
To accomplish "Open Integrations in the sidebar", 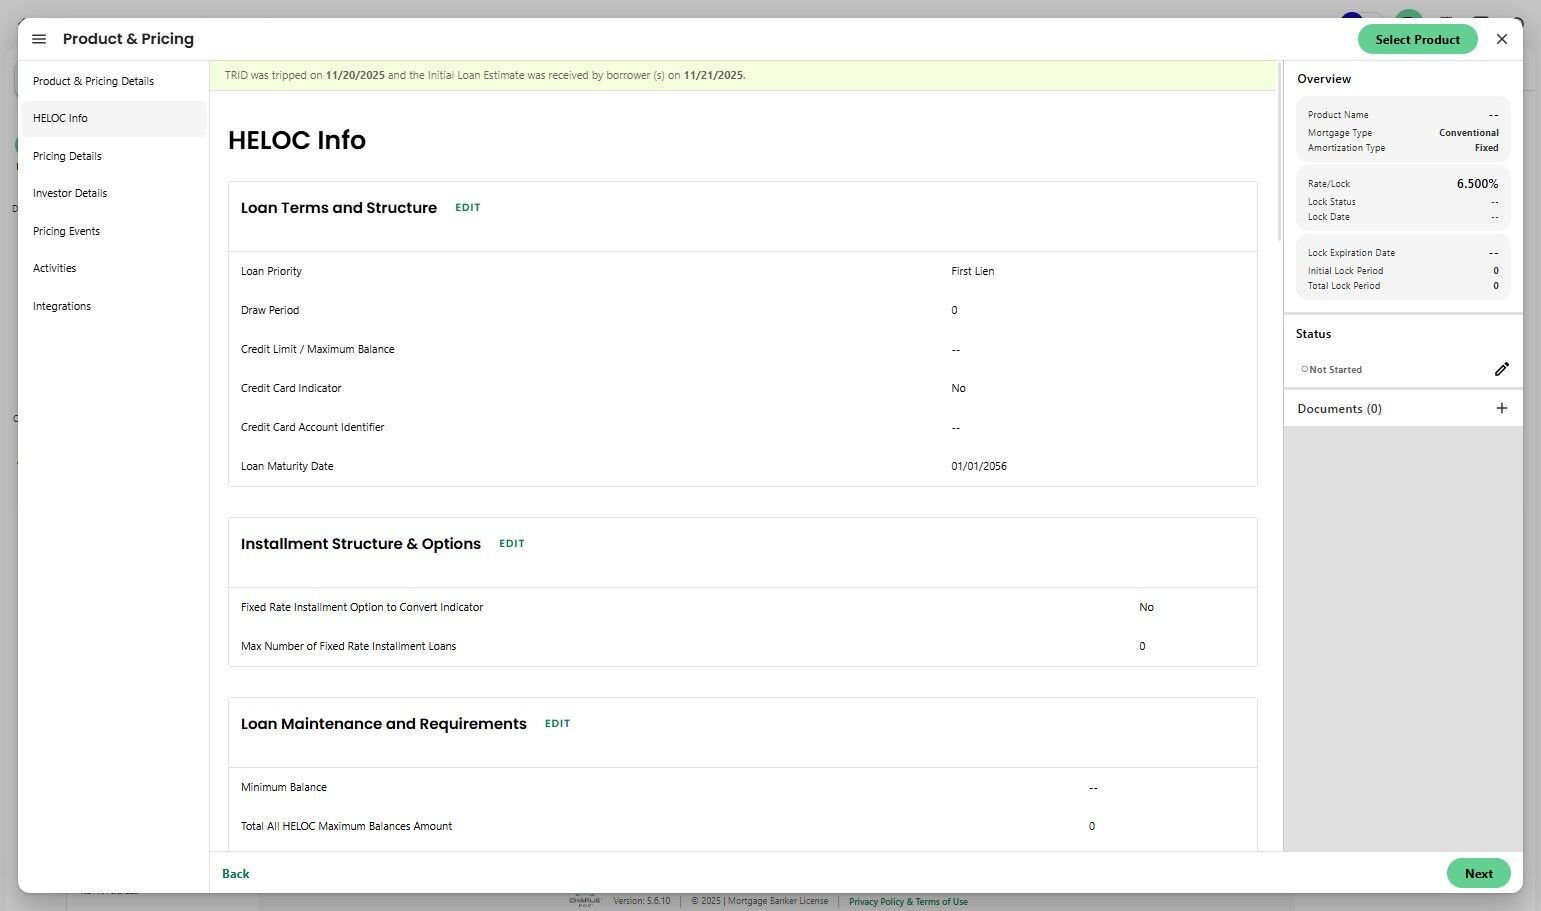I will 114,306.
